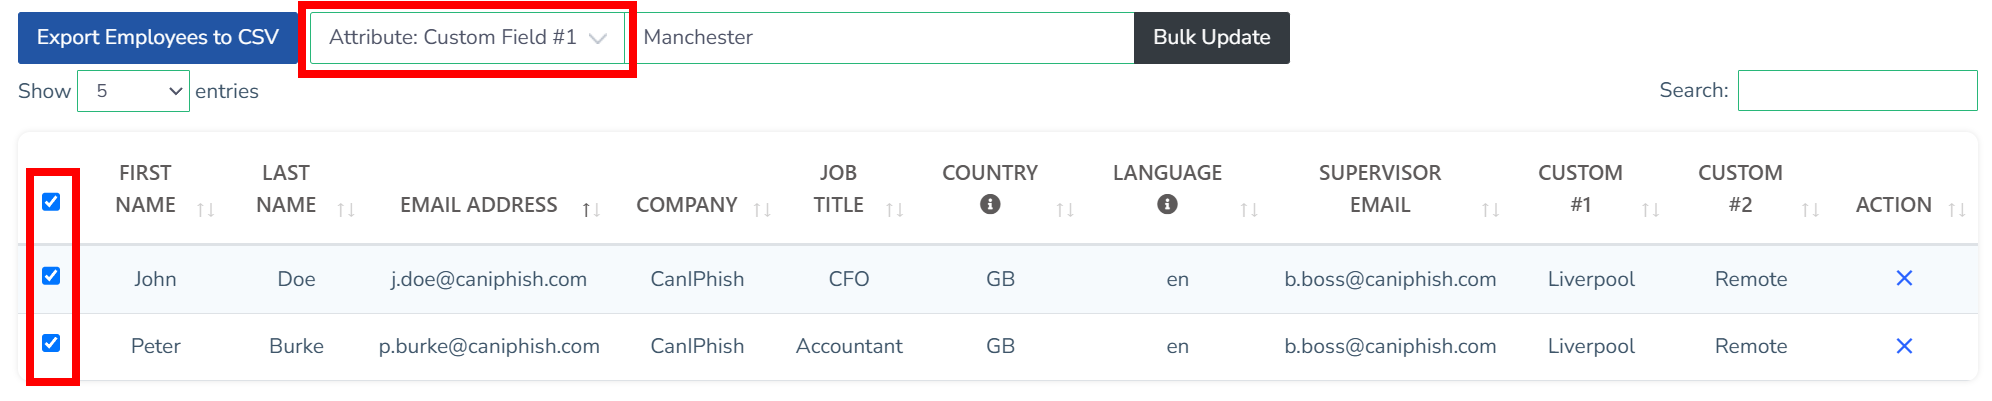Click the Manchester value text field
Screen dimensions: 1992x401
[885, 38]
